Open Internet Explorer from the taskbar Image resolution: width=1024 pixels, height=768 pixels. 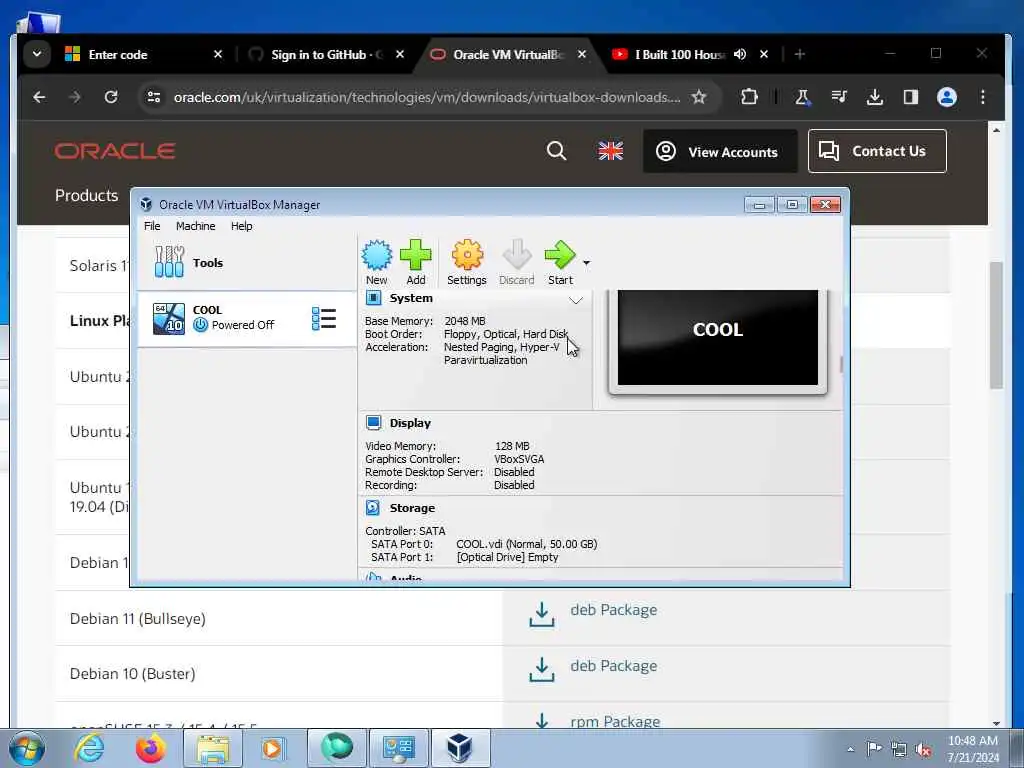88,748
